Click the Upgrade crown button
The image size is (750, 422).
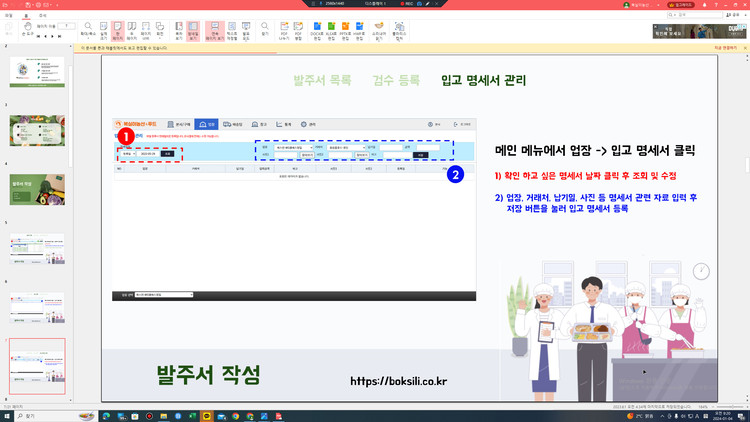click(x=681, y=5)
